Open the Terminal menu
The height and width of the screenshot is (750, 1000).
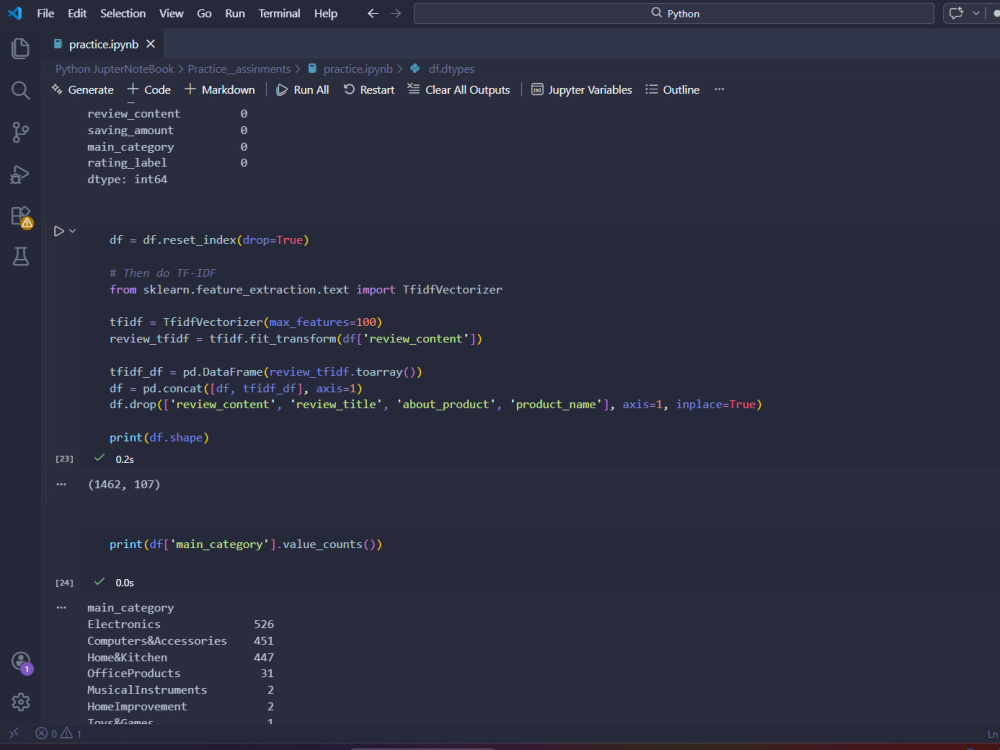click(279, 13)
